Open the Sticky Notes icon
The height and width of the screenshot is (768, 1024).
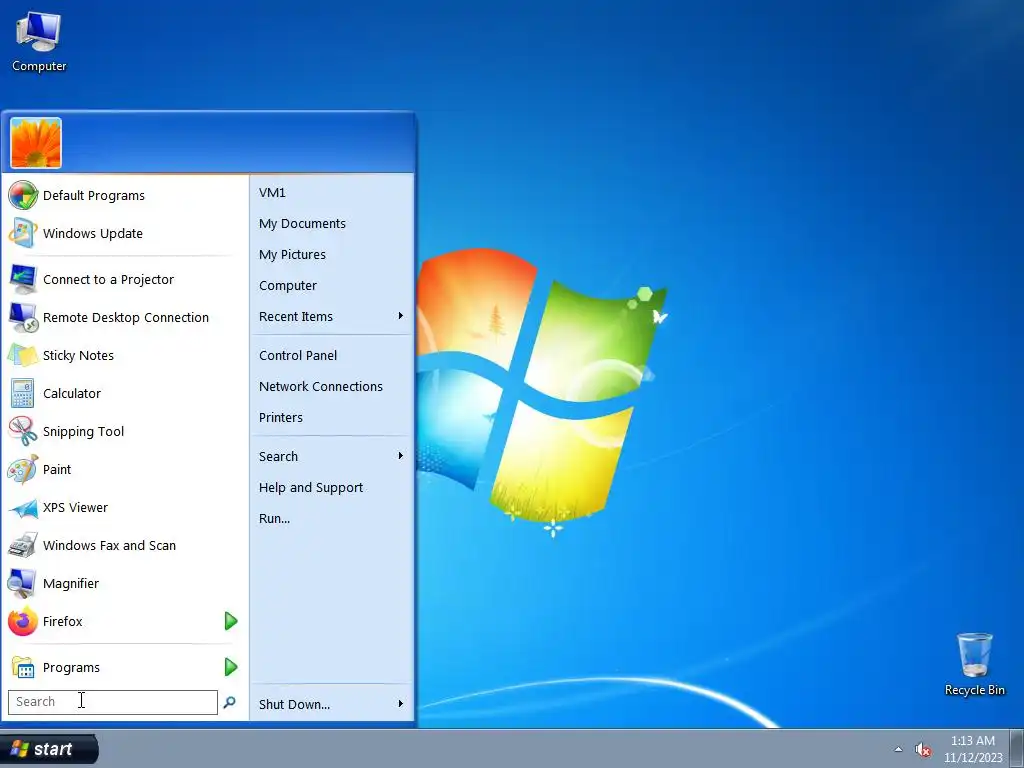pos(23,355)
